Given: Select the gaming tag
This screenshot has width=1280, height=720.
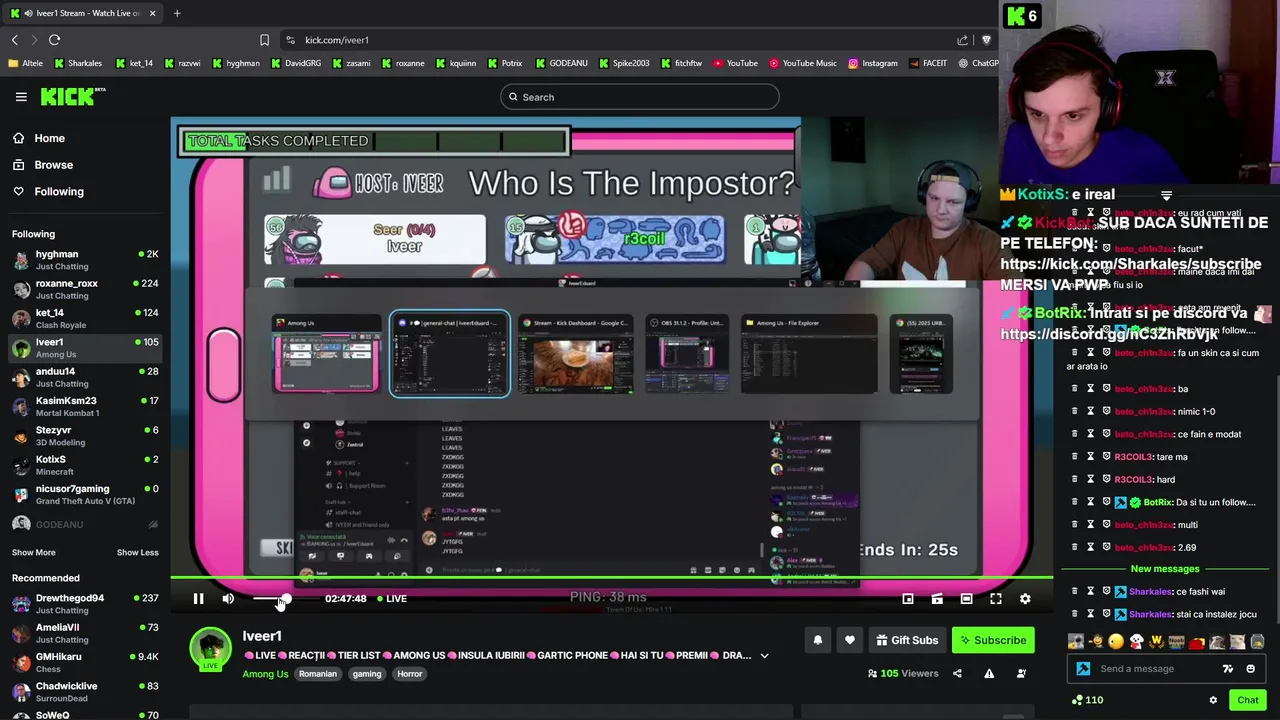Looking at the screenshot, I should [x=367, y=674].
